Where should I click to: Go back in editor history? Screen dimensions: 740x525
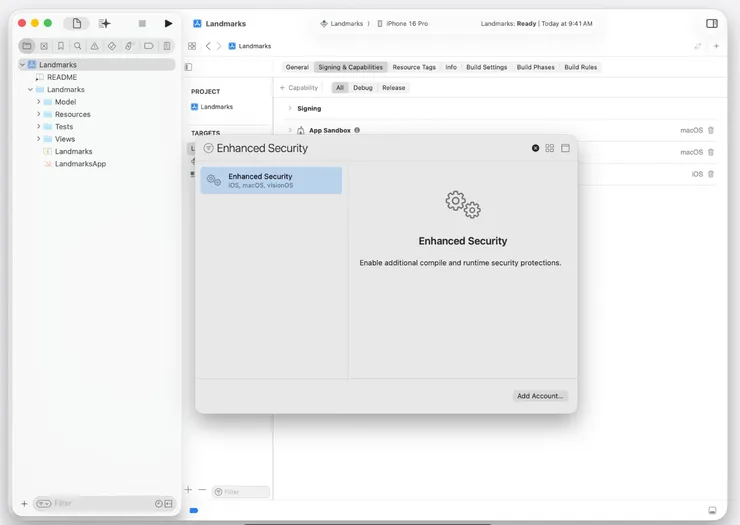coord(208,46)
